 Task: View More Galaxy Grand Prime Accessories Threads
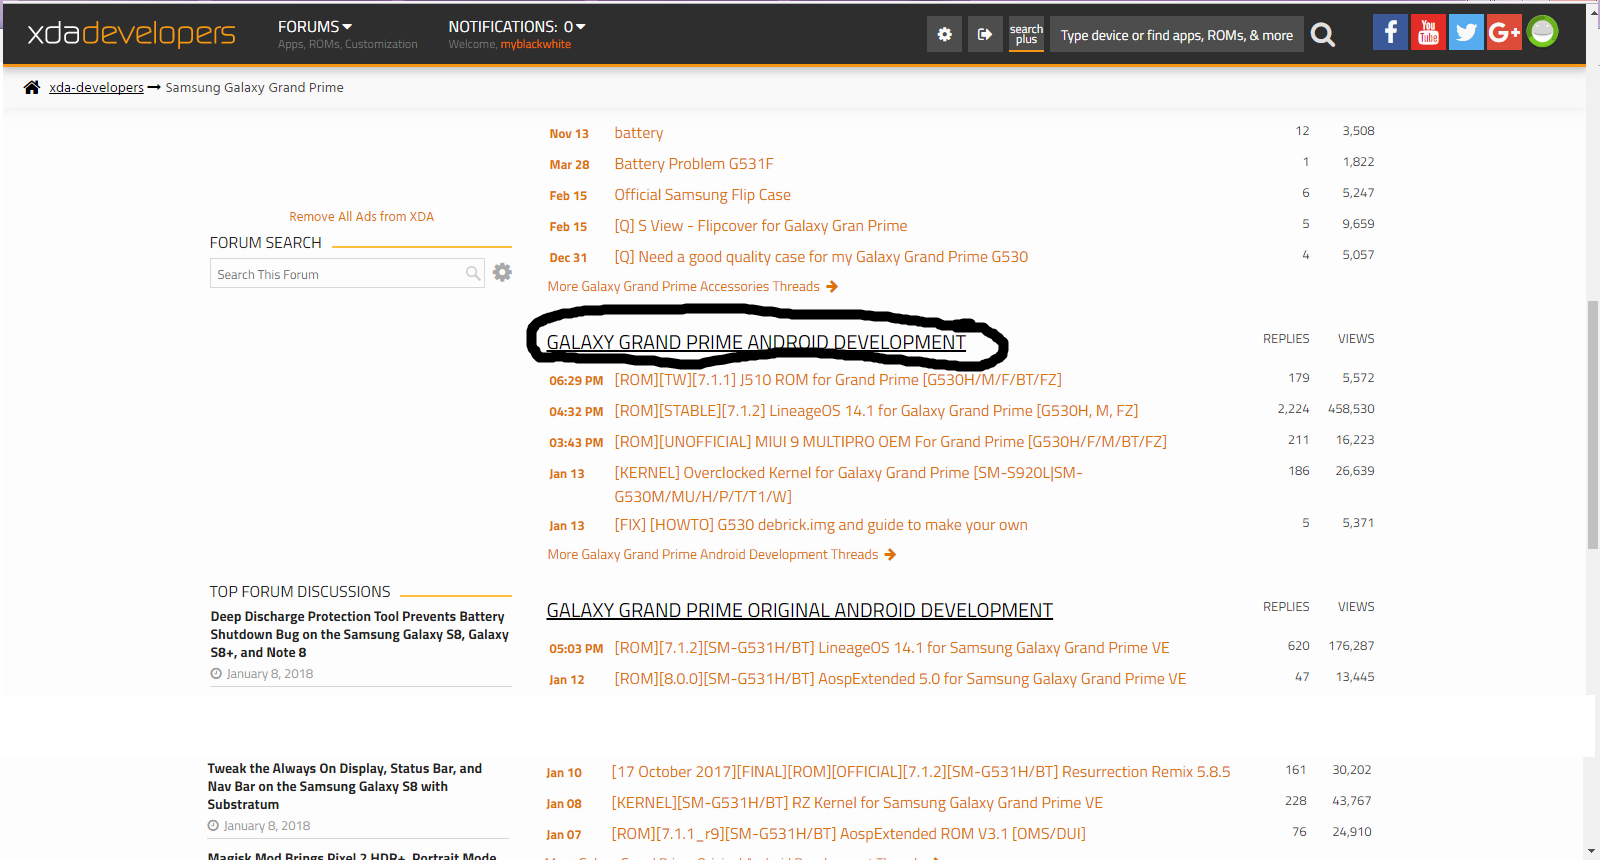click(693, 286)
